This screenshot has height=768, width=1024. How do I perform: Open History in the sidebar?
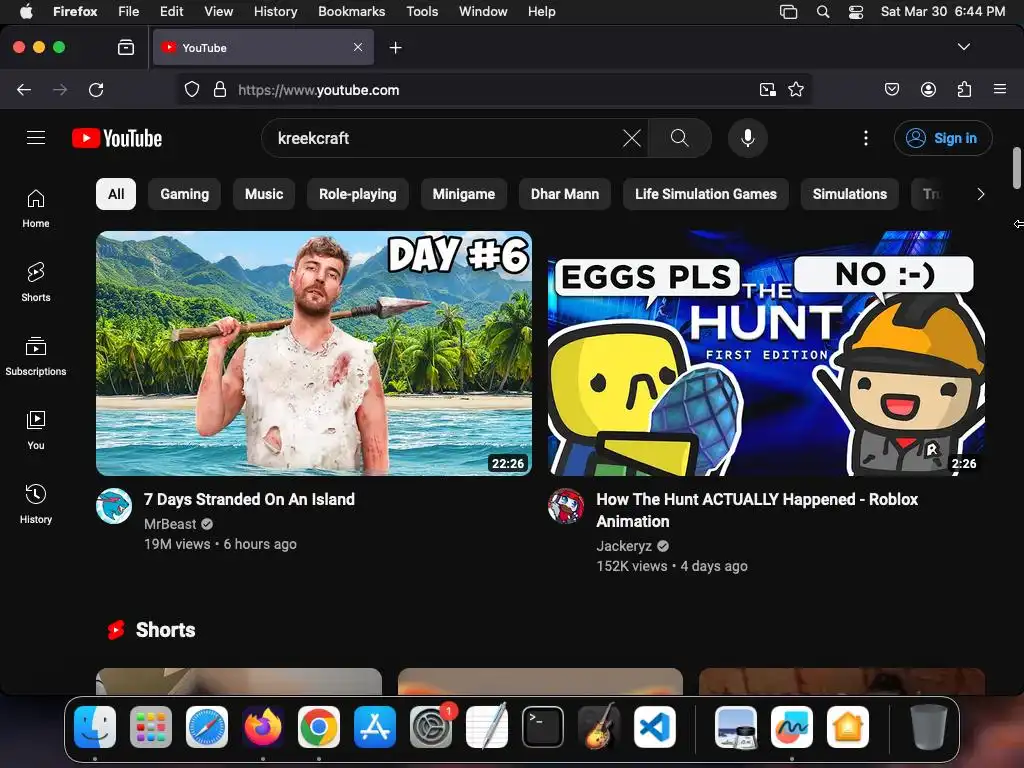coord(36,504)
